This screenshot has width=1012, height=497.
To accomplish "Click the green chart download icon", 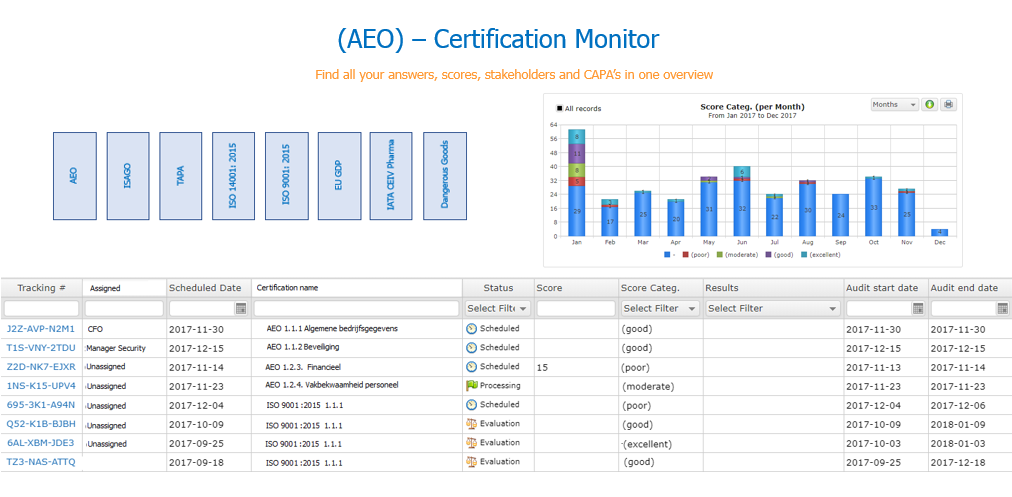I will (929, 104).
